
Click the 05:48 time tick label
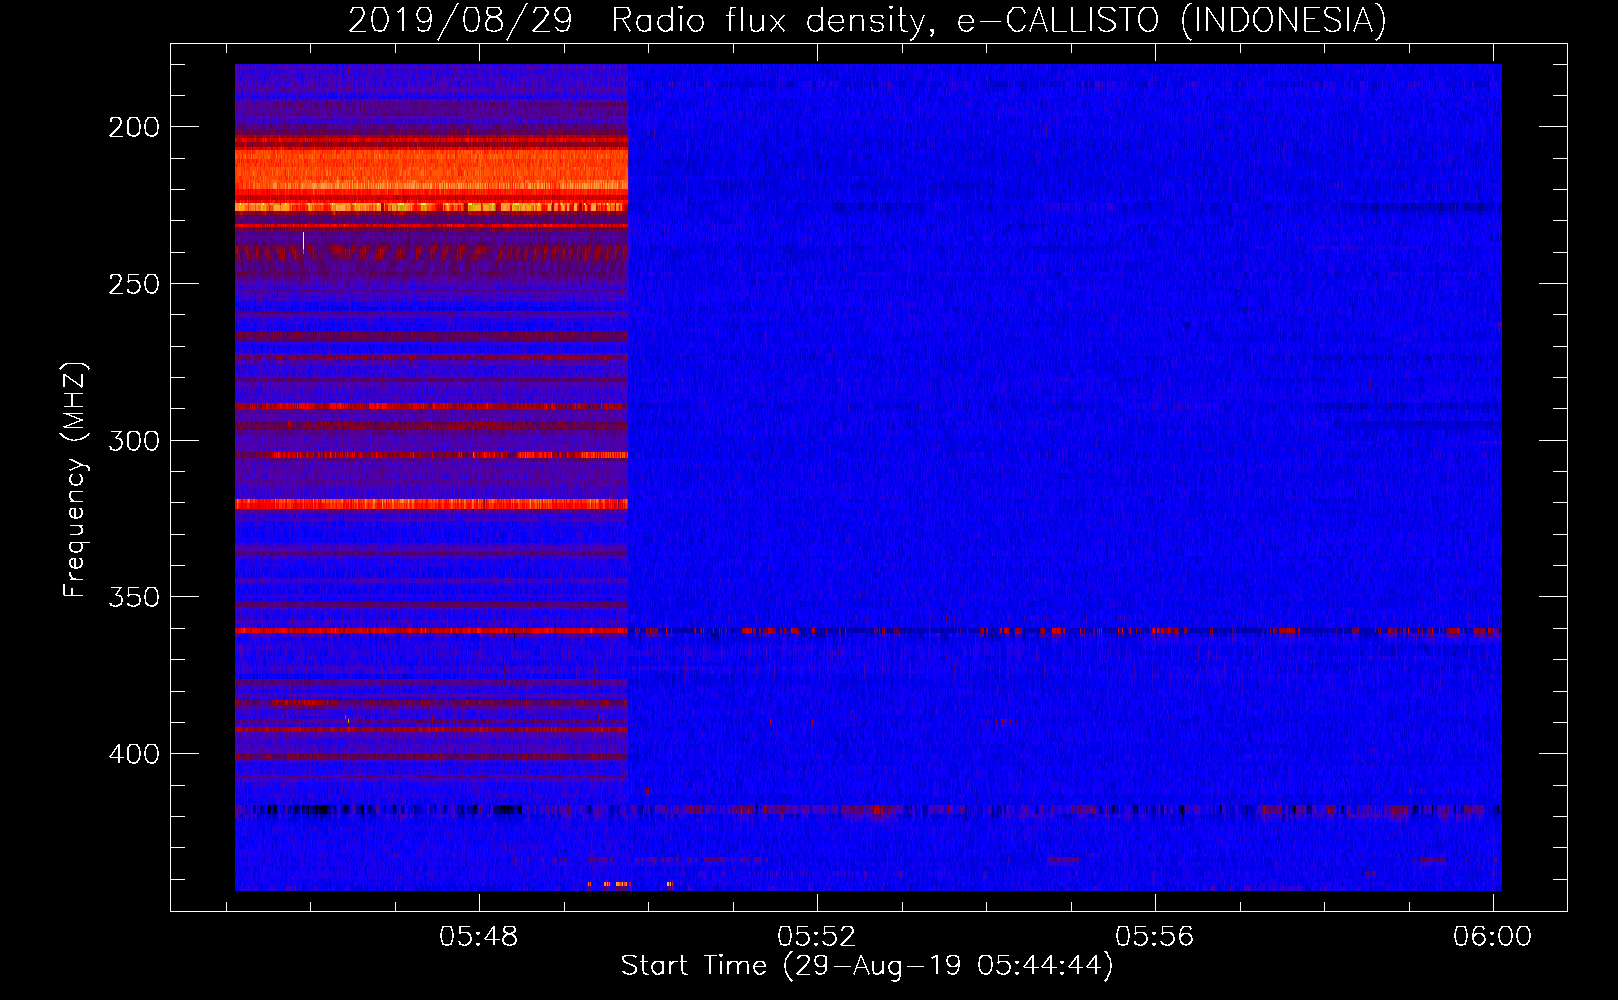click(x=479, y=936)
